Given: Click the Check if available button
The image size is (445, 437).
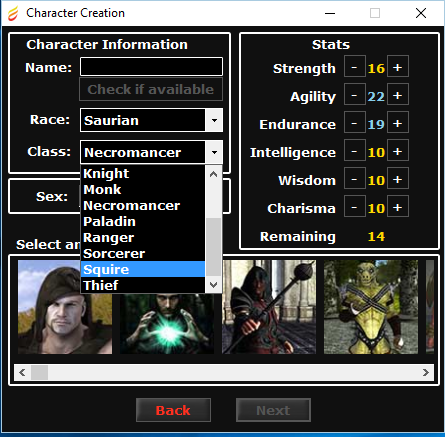Looking at the screenshot, I should coord(151,89).
